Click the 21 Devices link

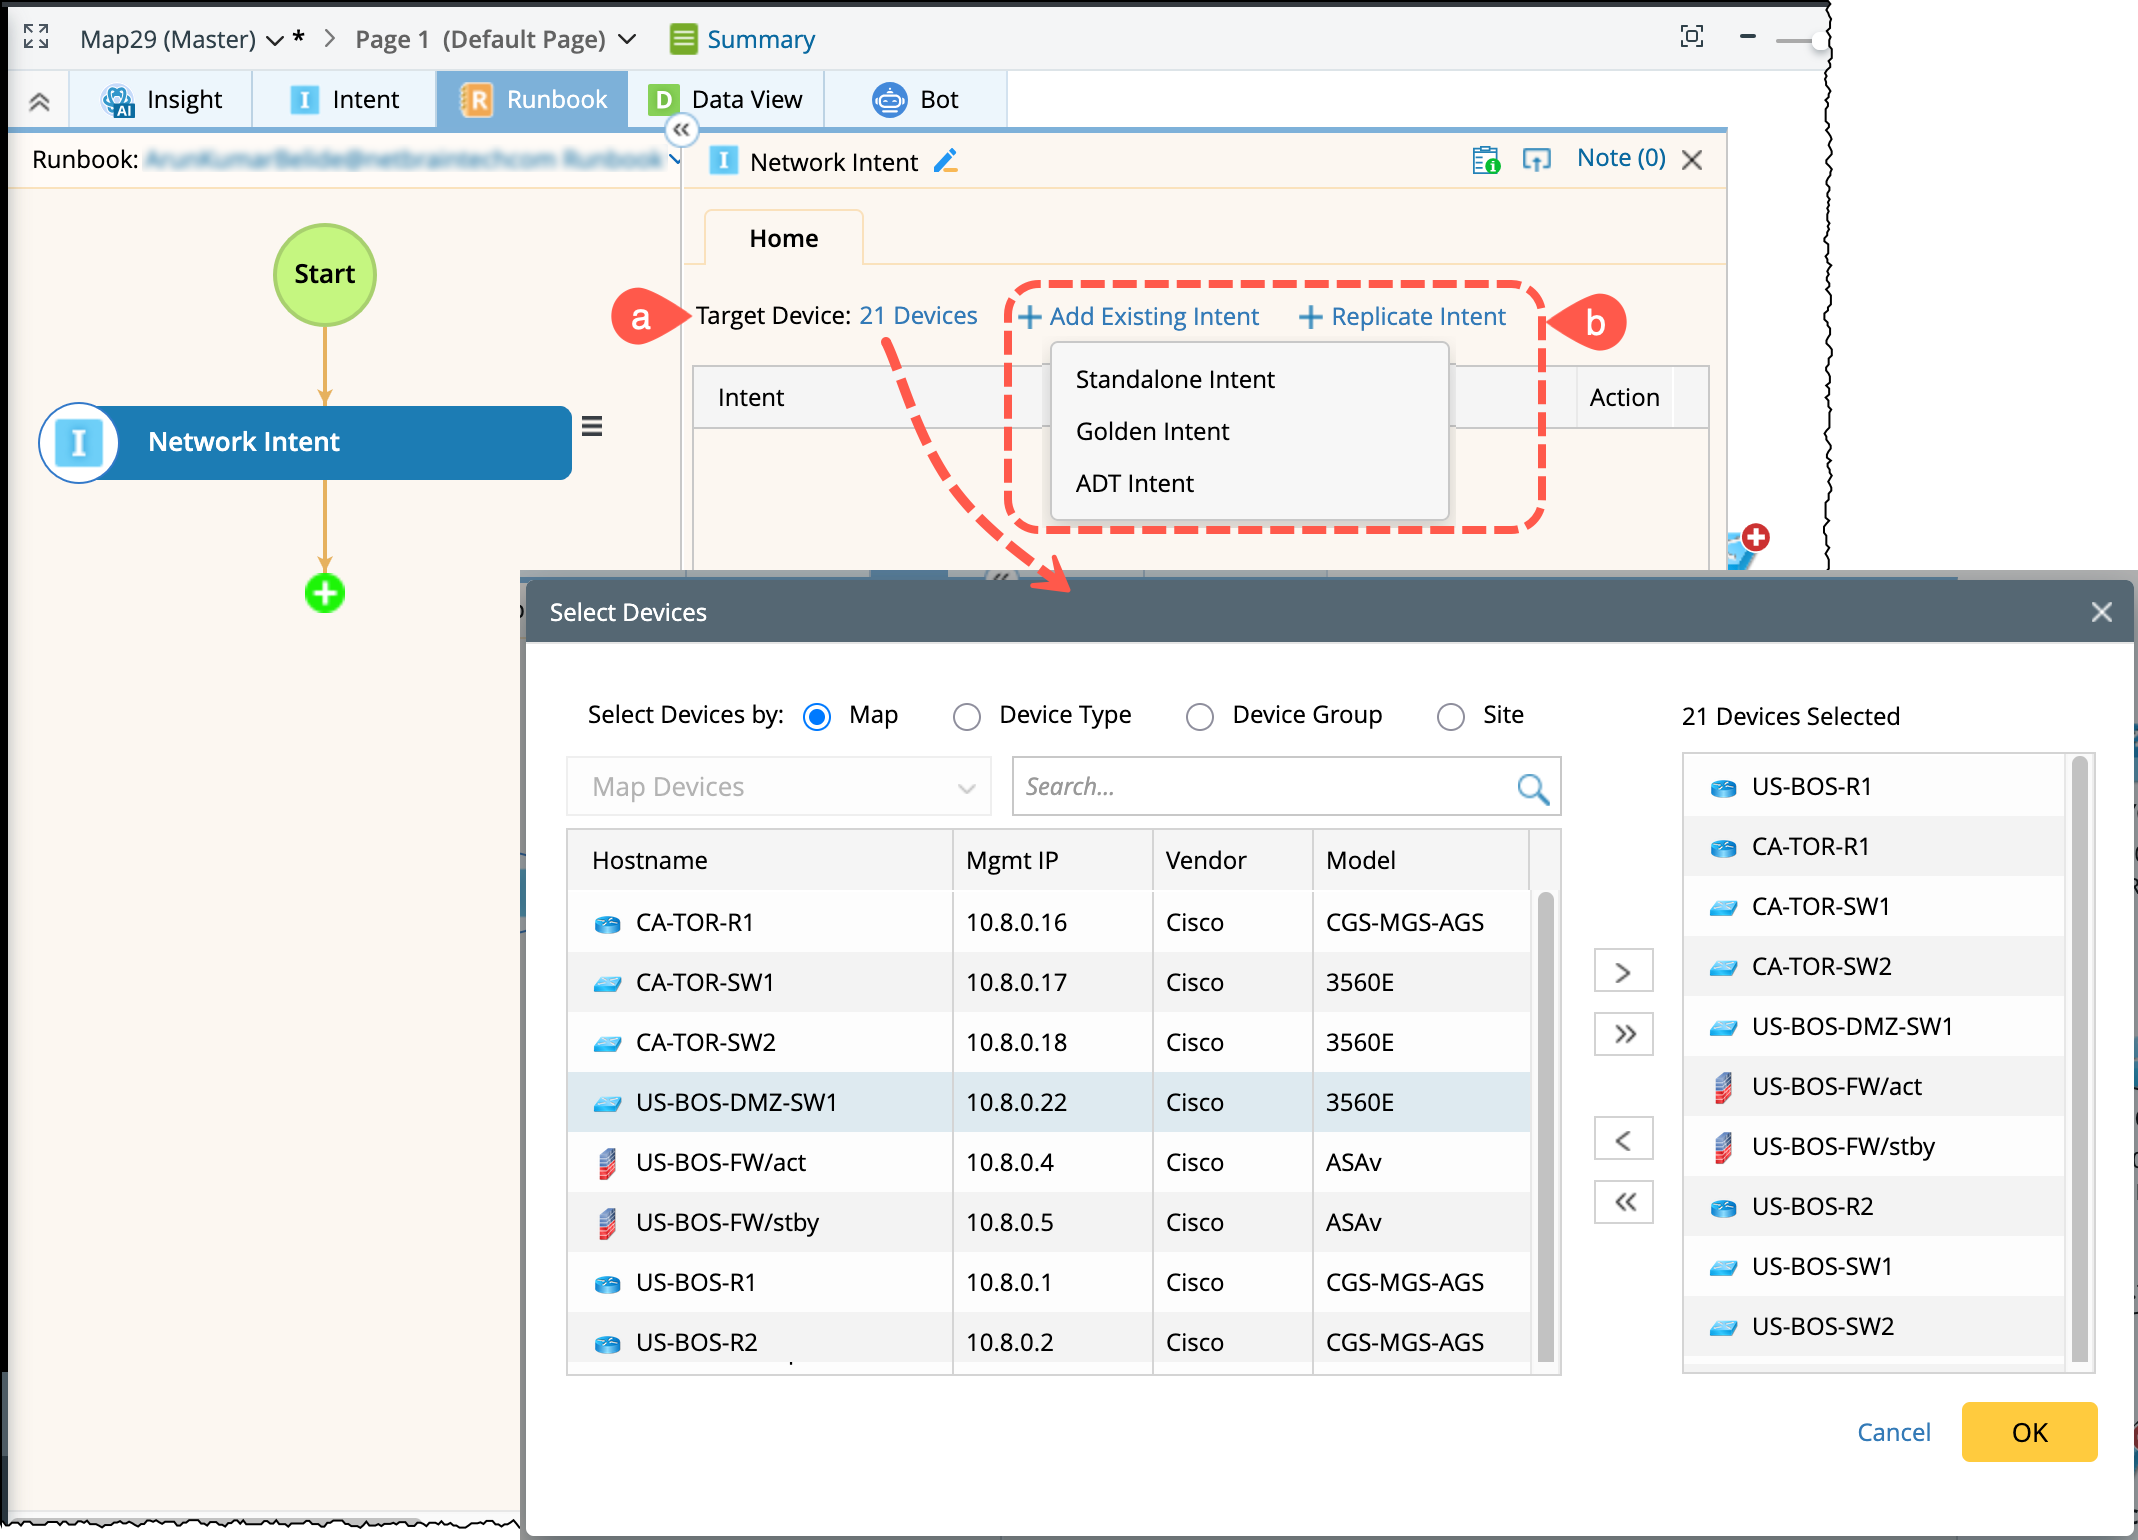pyautogui.click(x=917, y=316)
